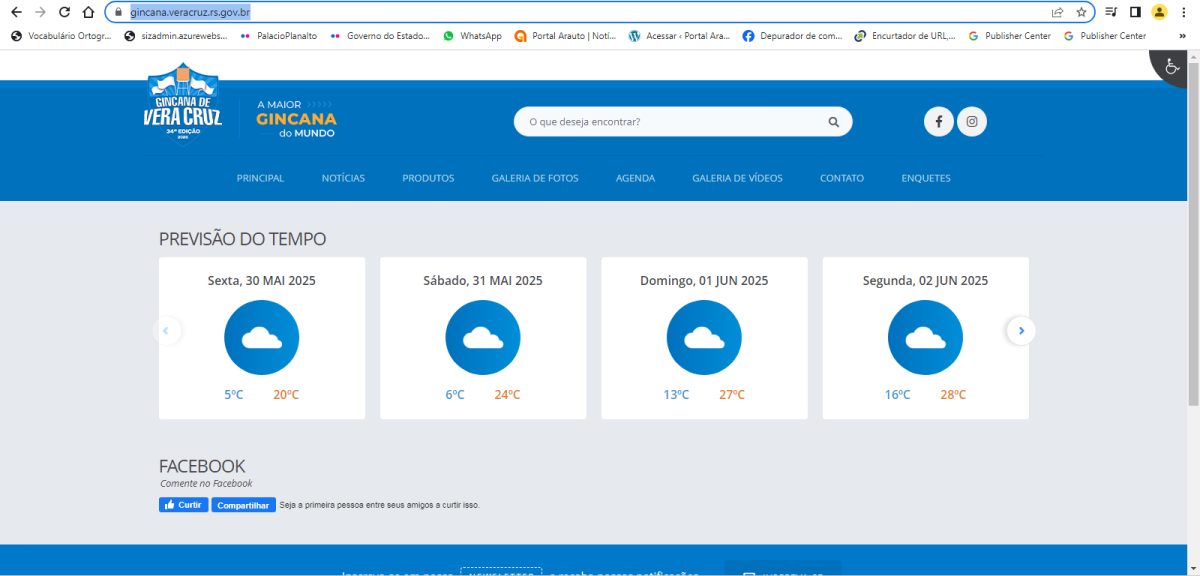Click the Chrome profile avatar
The height and width of the screenshot is (576, 1200).
[1159, 12]
